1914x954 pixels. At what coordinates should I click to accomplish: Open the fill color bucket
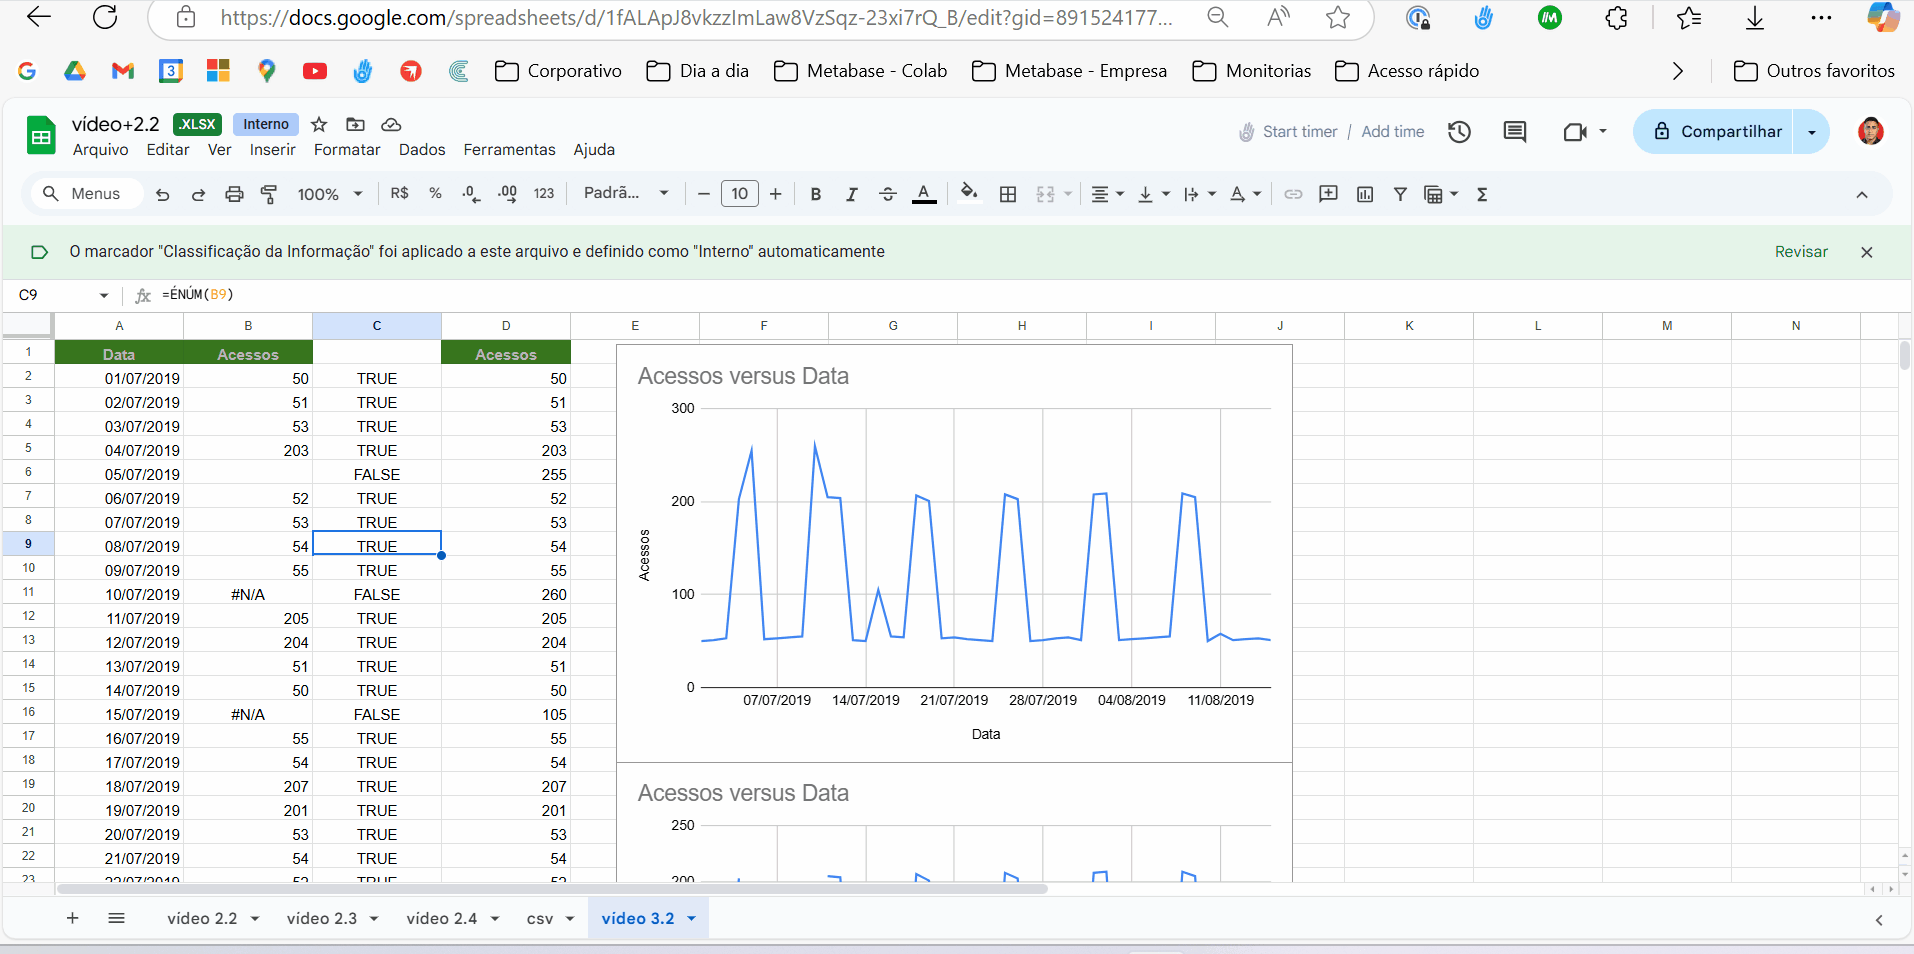pos(969,193)
